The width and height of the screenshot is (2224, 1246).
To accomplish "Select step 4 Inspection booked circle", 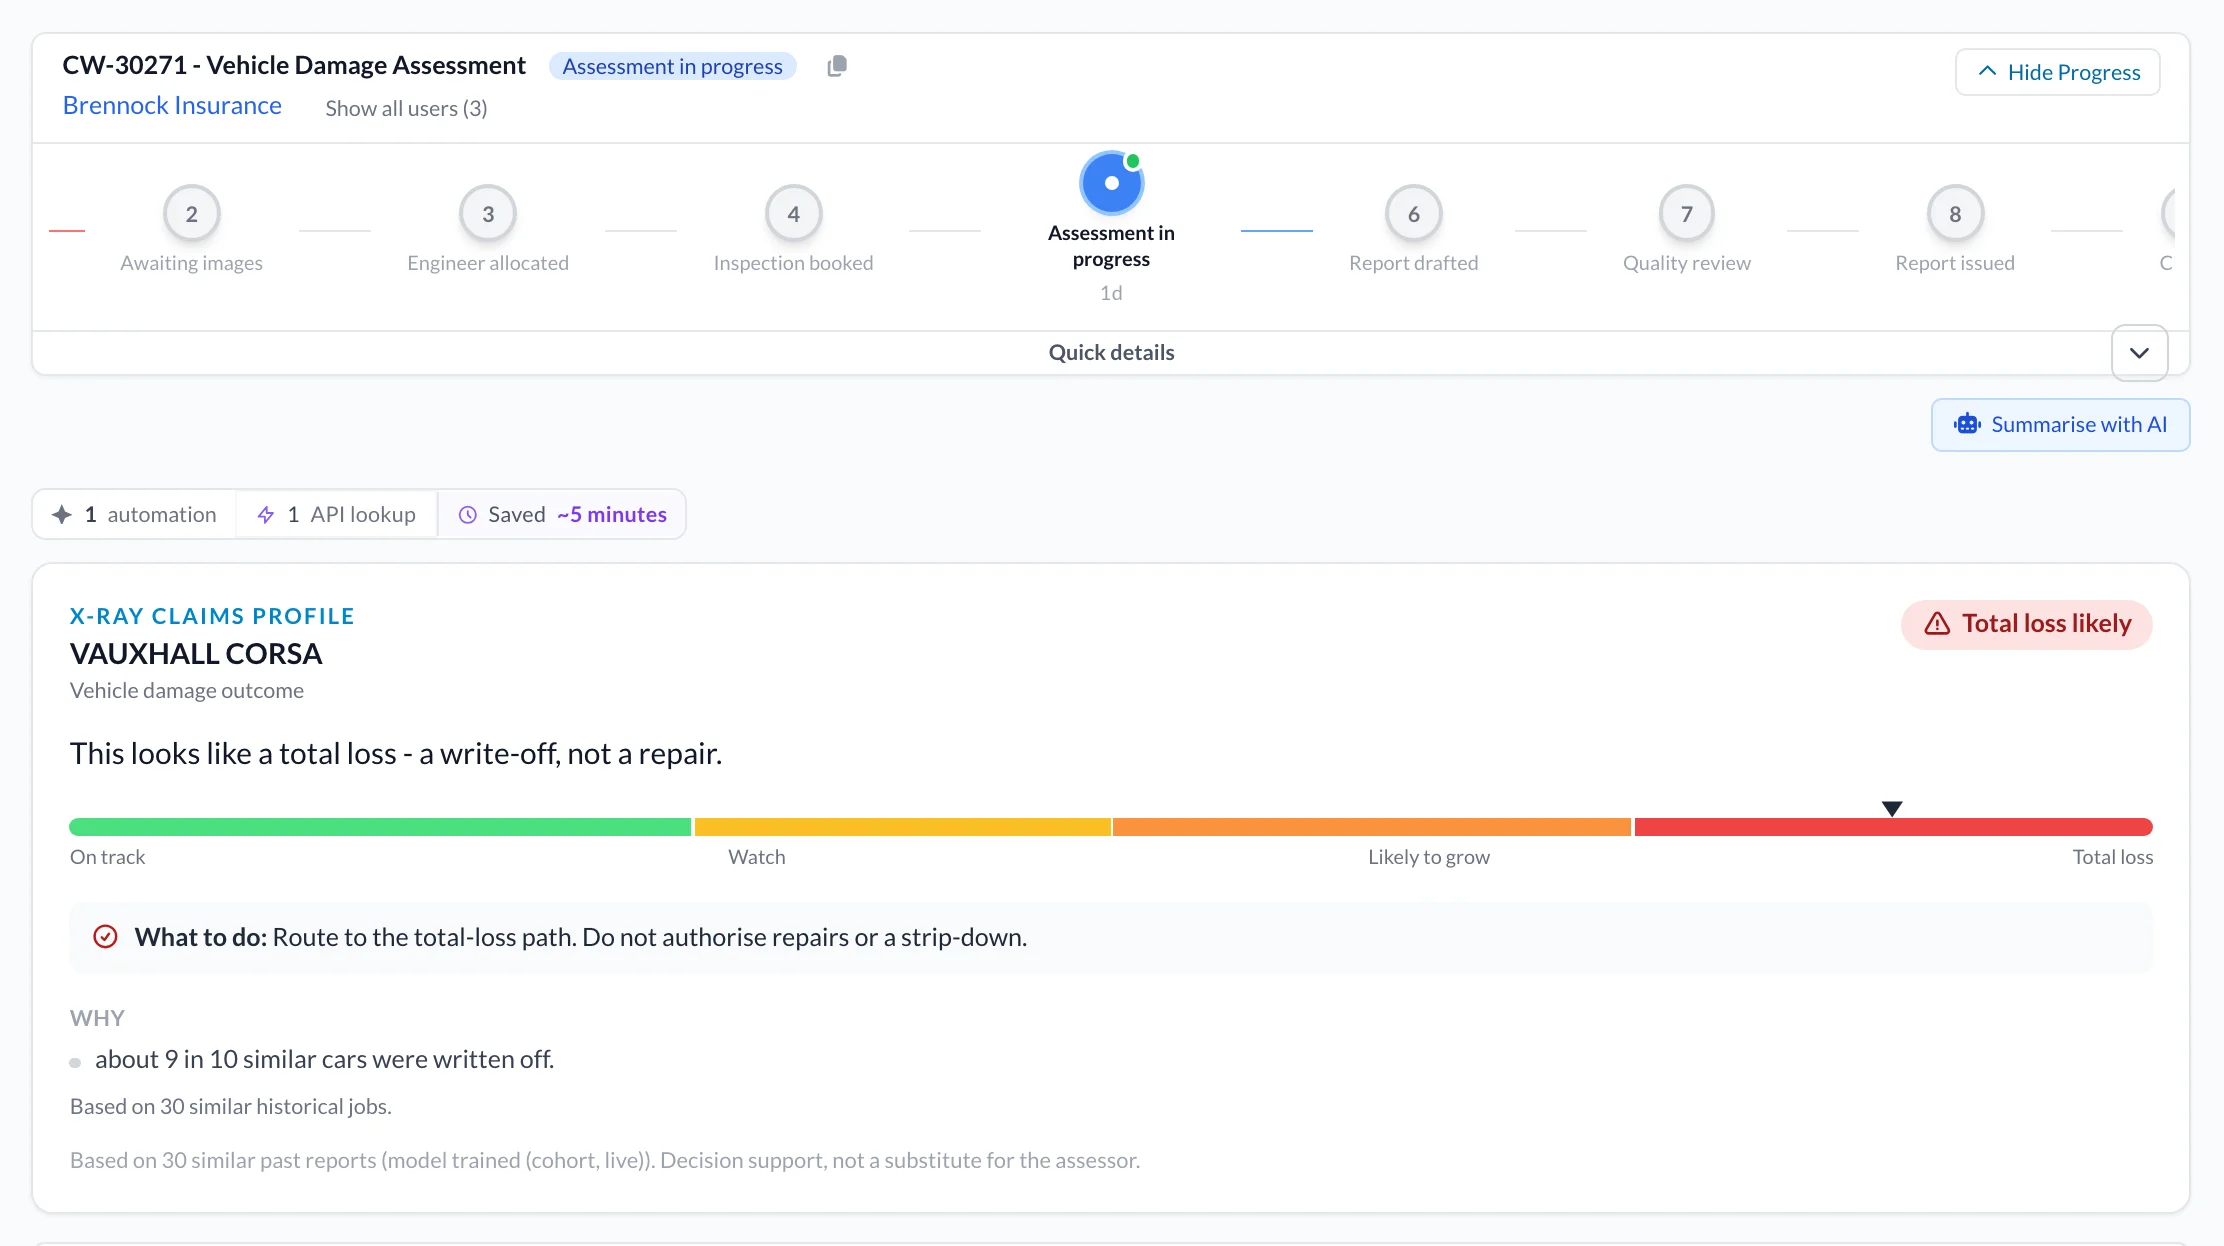I will click(793, 213).
